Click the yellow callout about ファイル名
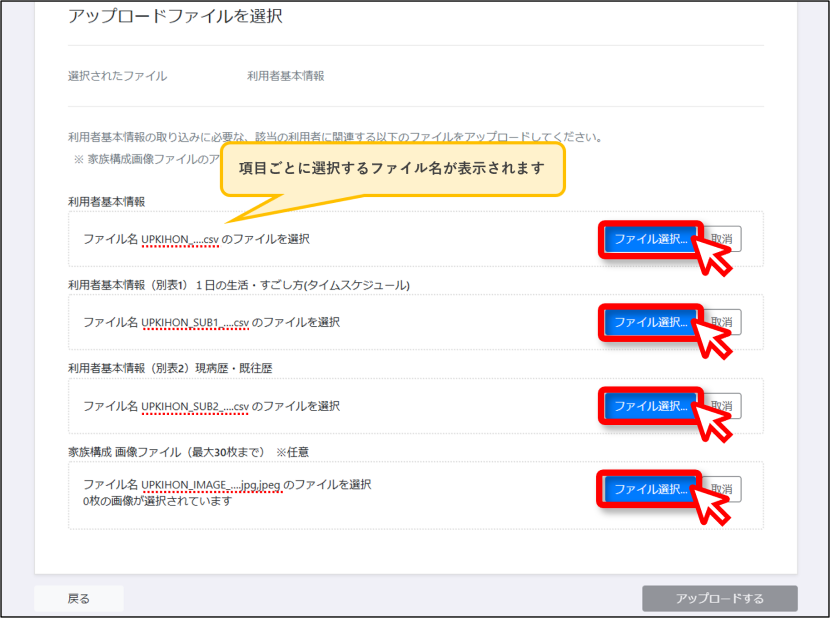The image size is (830, 618). 392,169
